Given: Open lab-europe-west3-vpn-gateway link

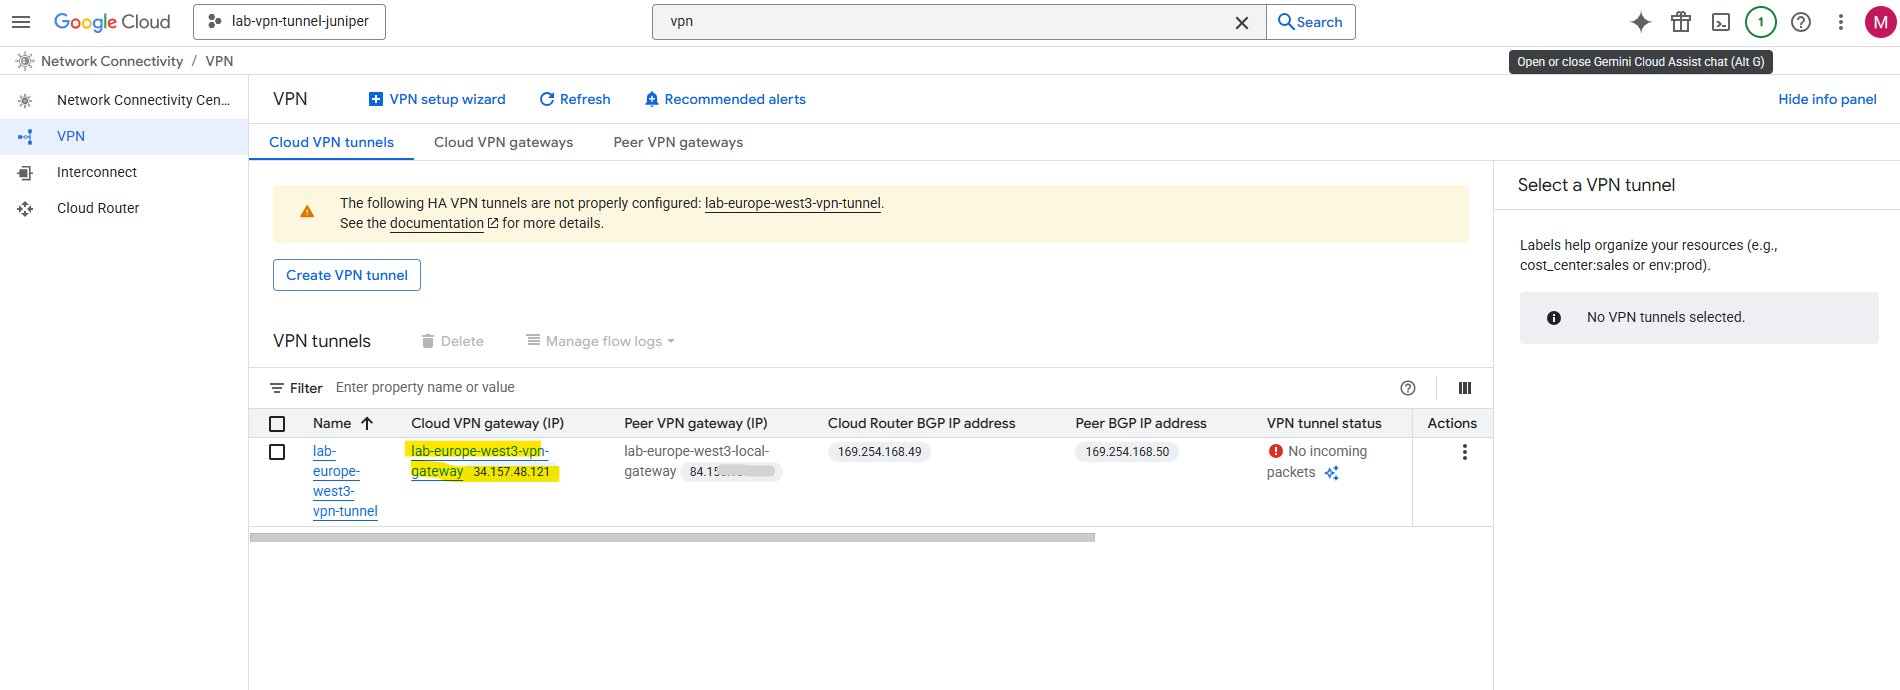Looking at the screenshot, I should click(480, 461).
